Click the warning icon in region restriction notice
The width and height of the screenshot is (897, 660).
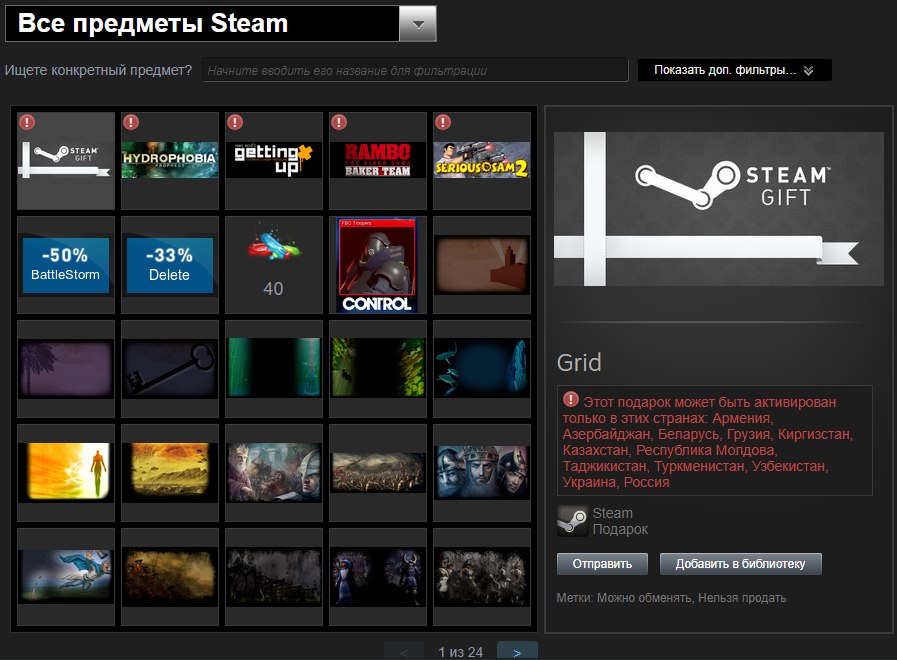571,399
